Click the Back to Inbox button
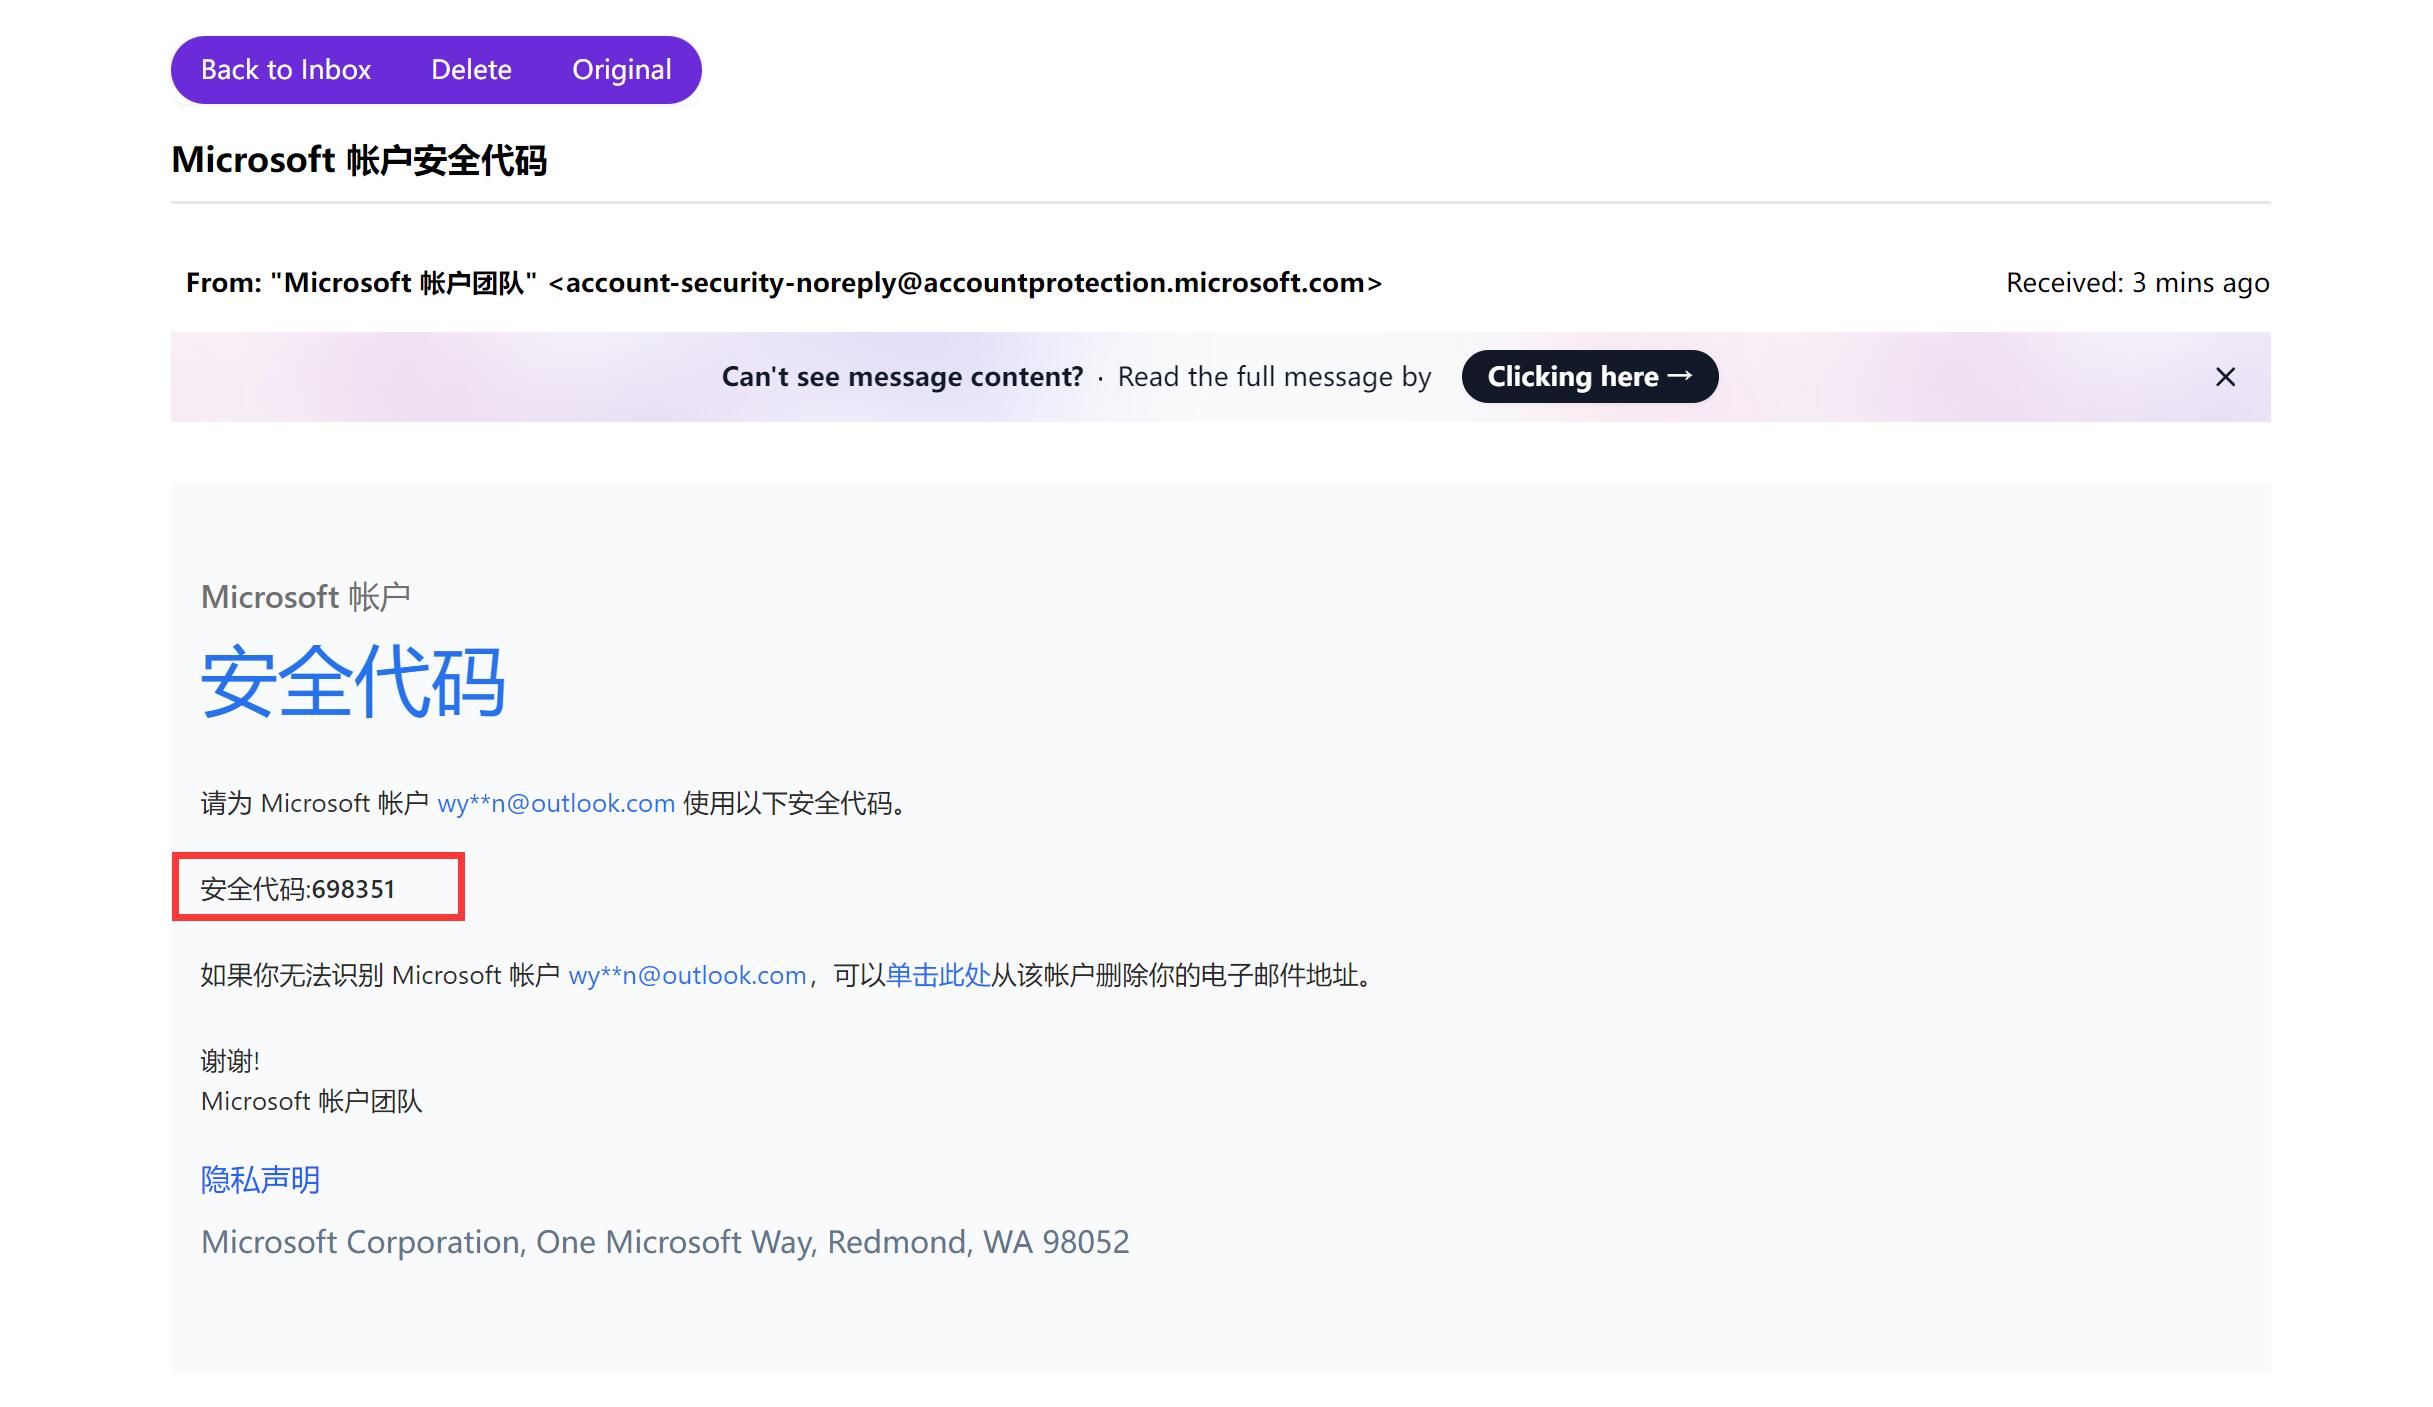Screen dimensions: 2433x1407 [x=286, y=70]
